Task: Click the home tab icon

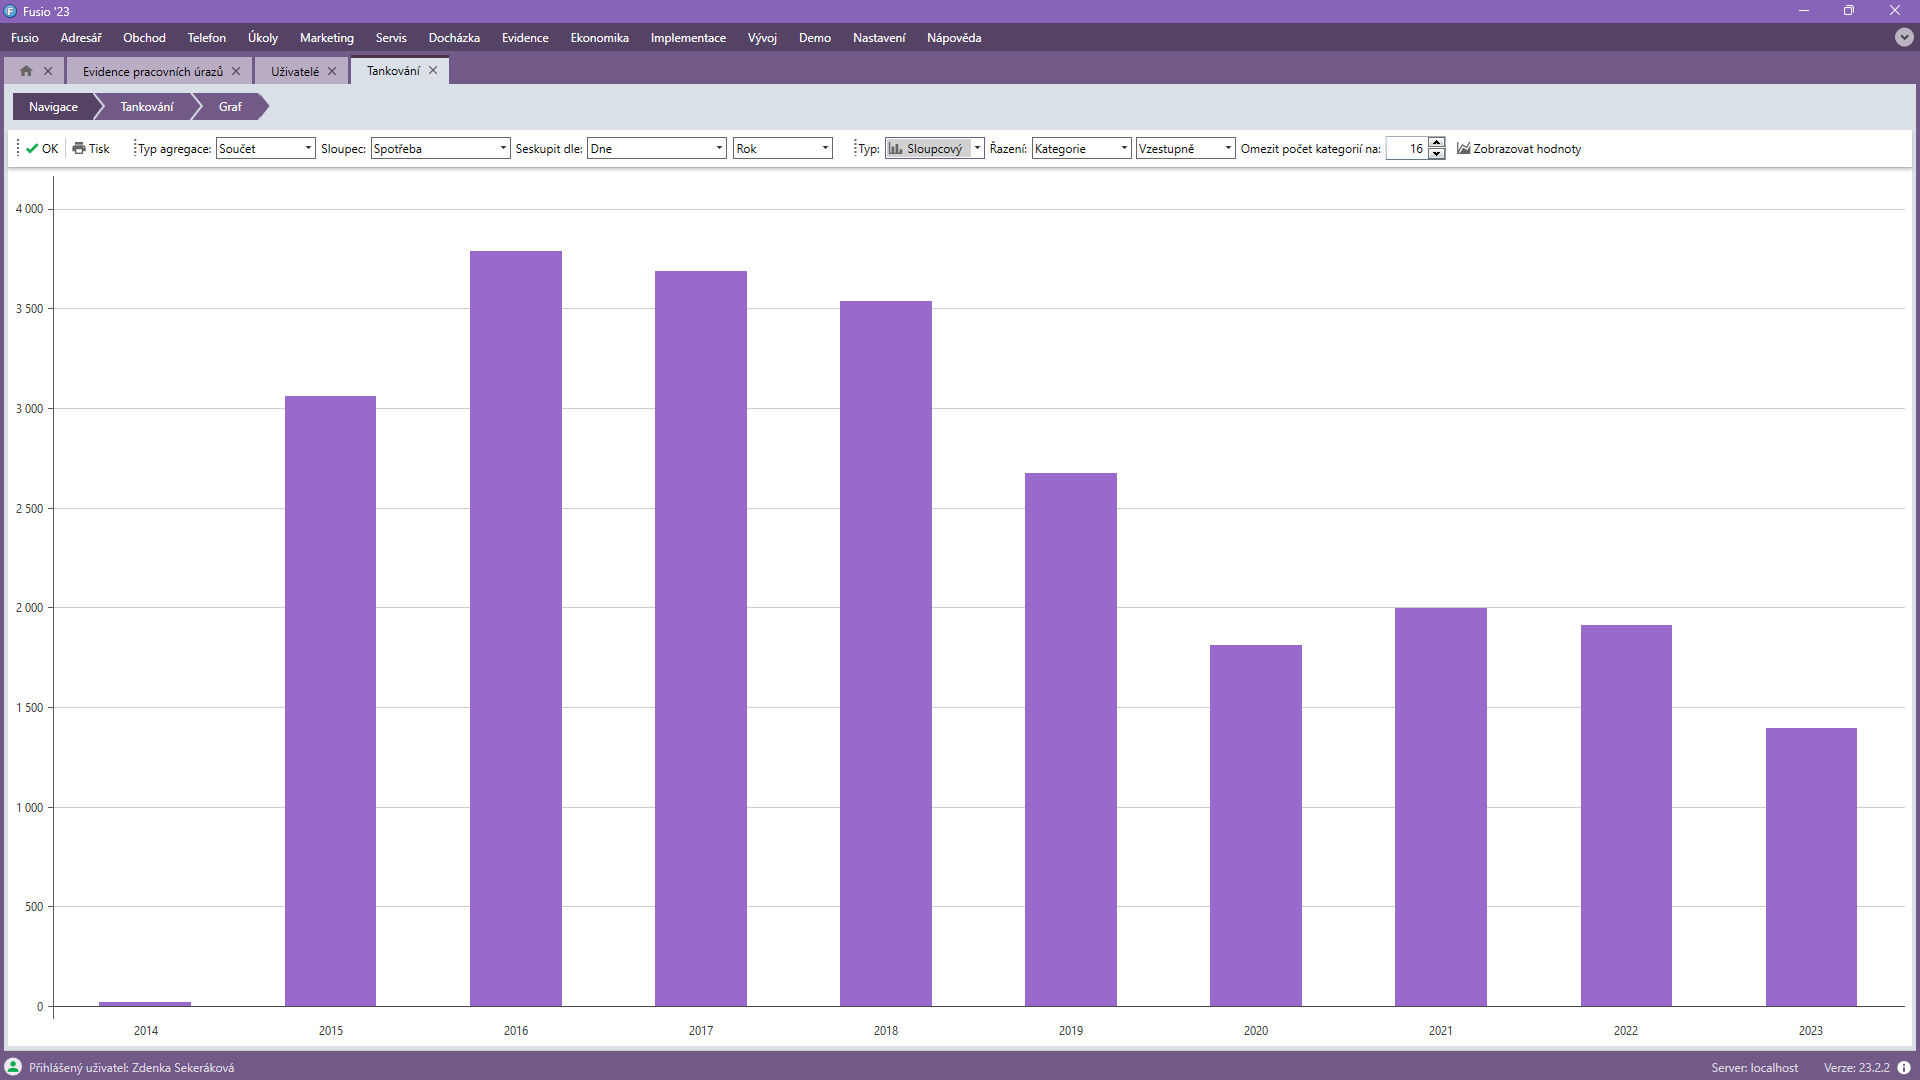Action: [26, 71]
